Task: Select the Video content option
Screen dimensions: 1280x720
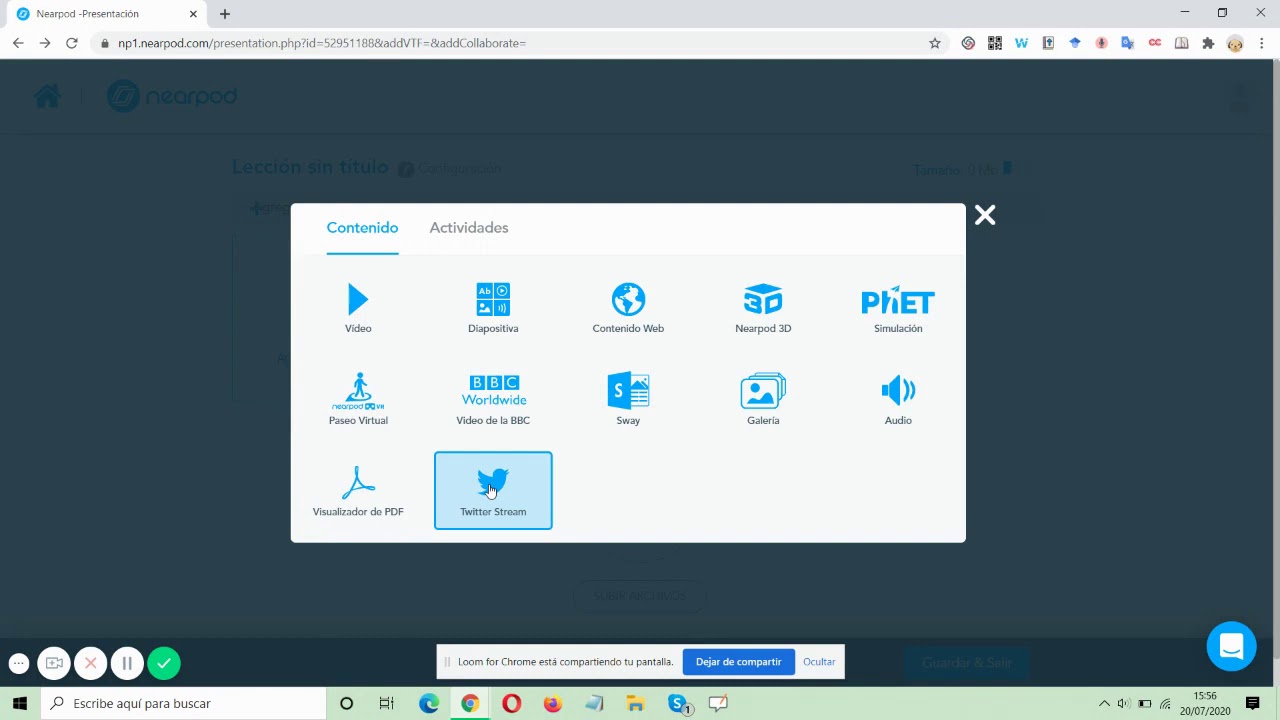Action: (358, 307)
